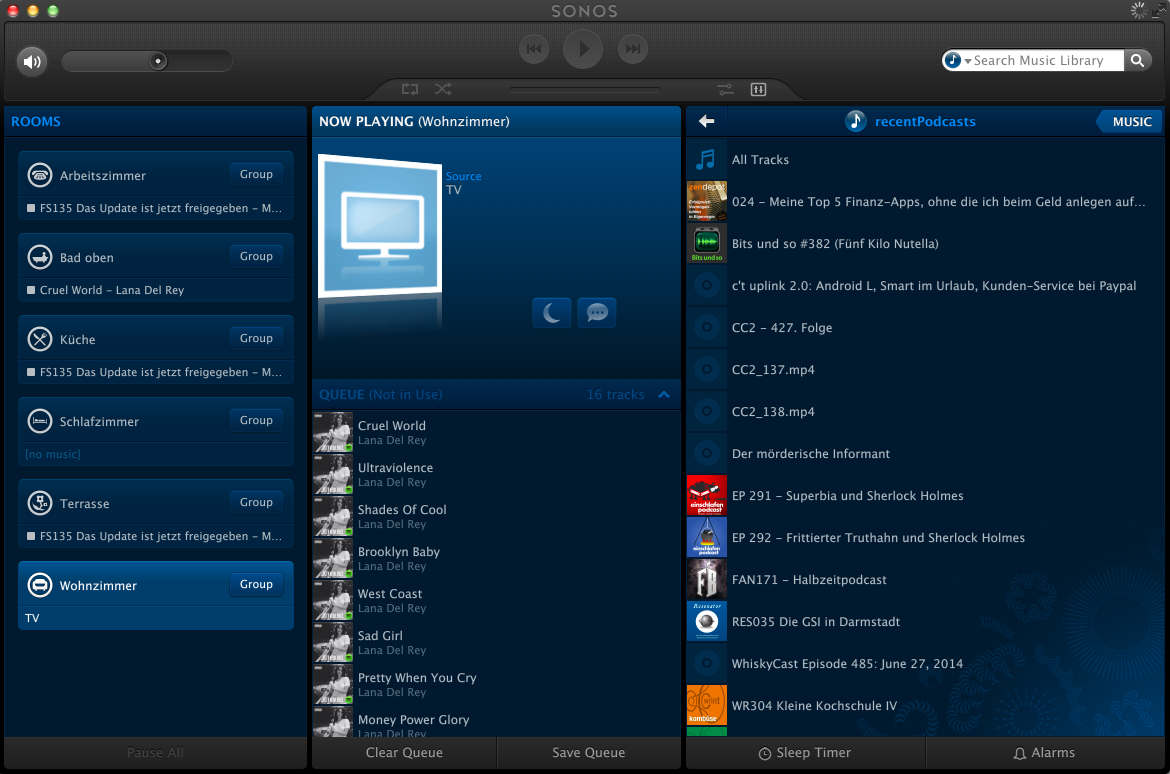This screenshot has height=774, width=1170.
Task: Click the track progress bar
Action: [x=585, y=90]
